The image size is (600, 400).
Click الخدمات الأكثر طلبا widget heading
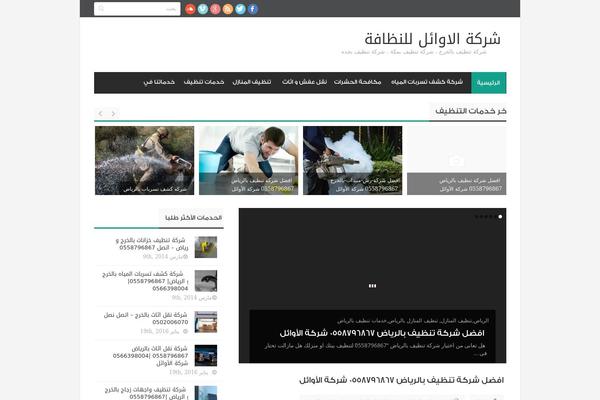coord(193,218)
